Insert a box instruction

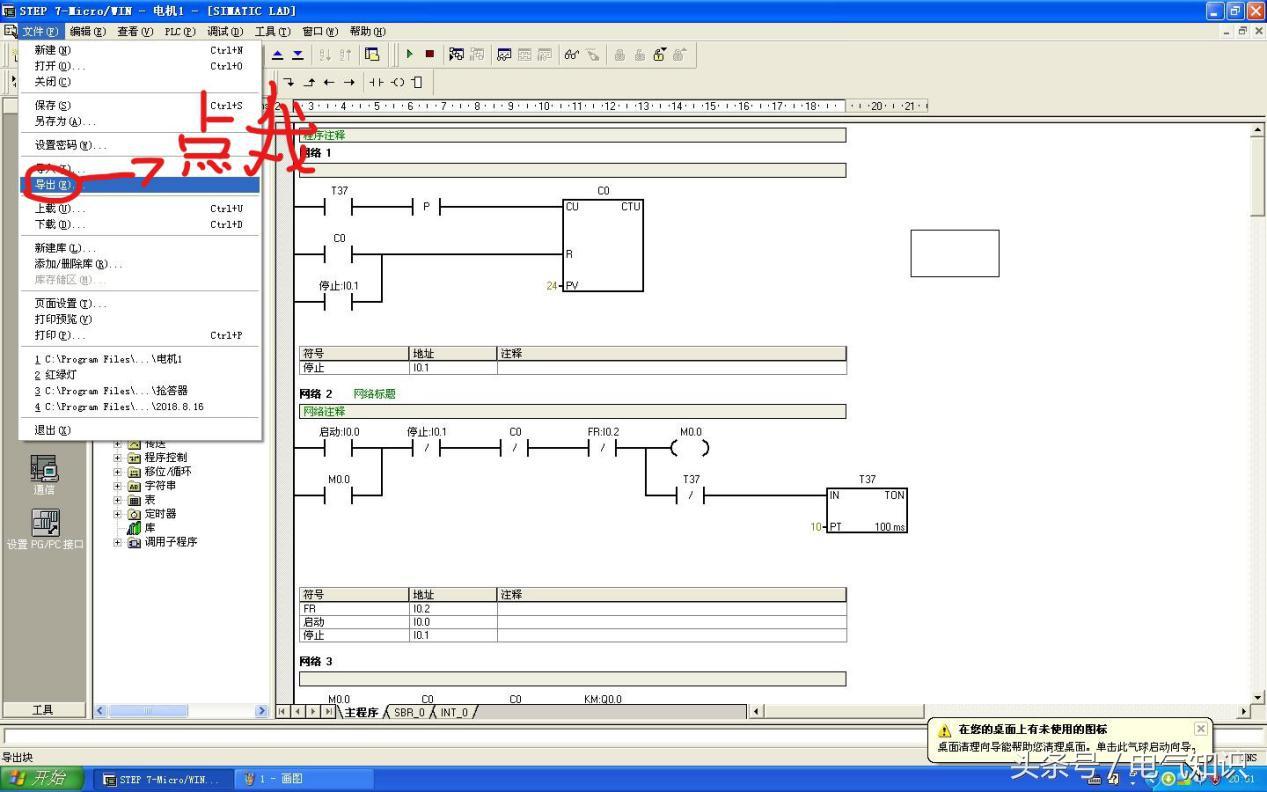tap(416, 82)
